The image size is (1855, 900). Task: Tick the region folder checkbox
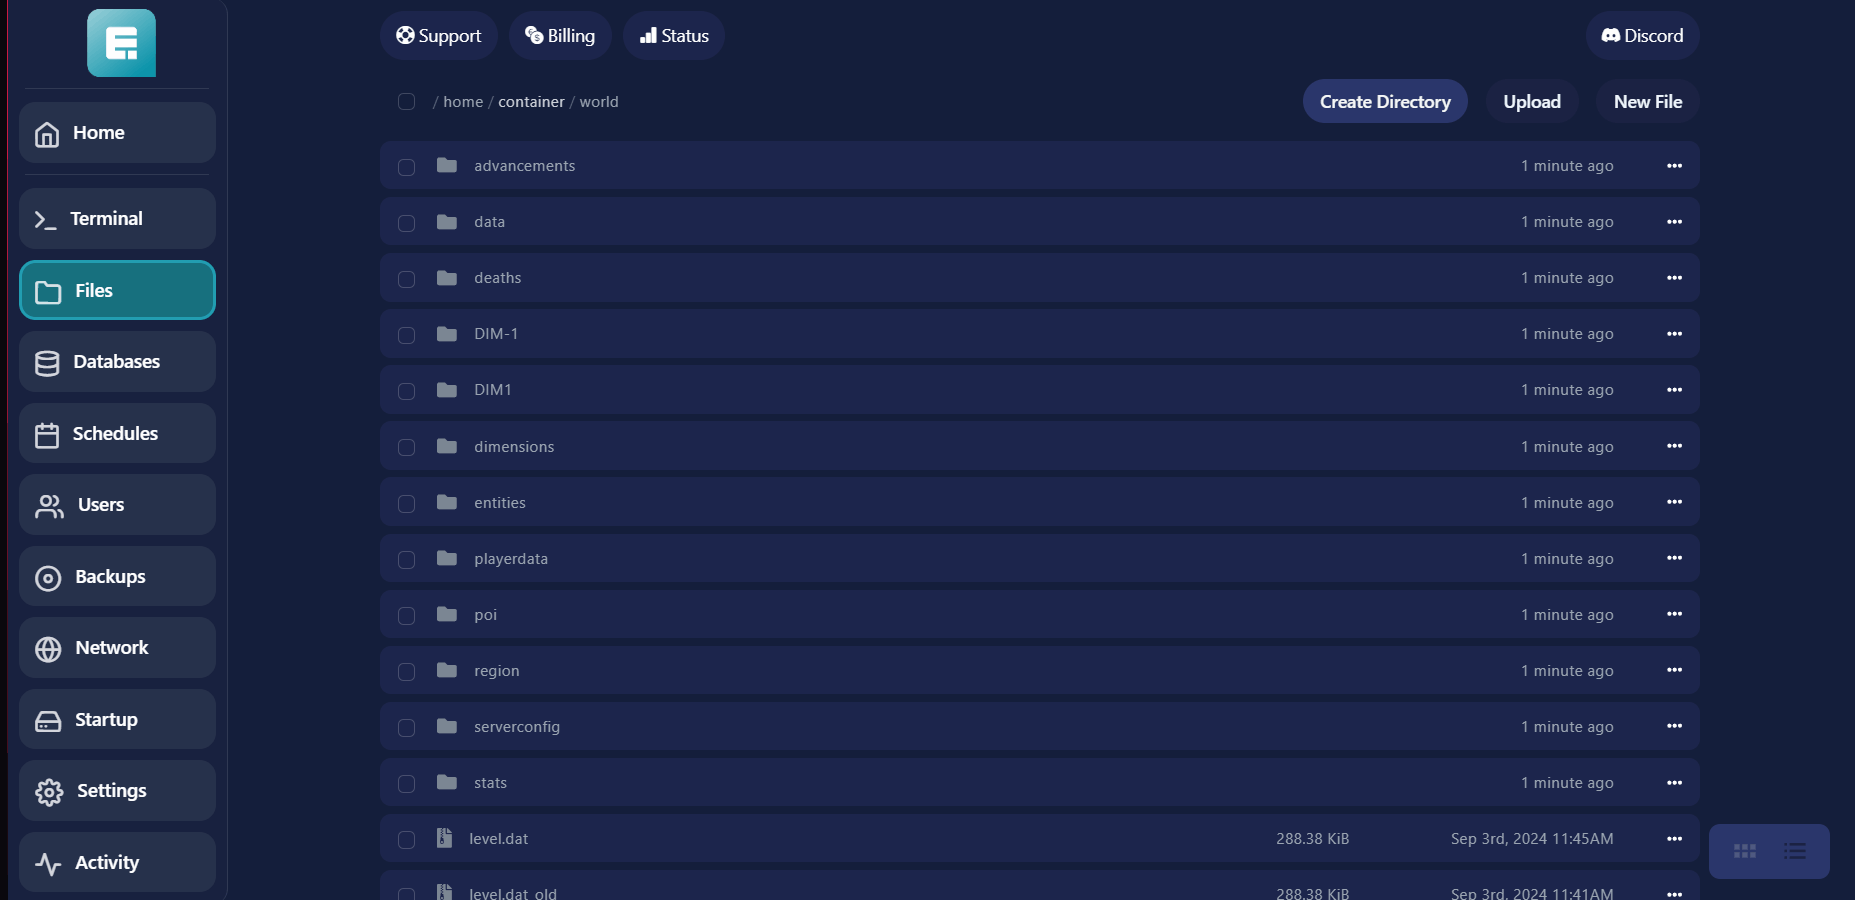tap(406, 672)
